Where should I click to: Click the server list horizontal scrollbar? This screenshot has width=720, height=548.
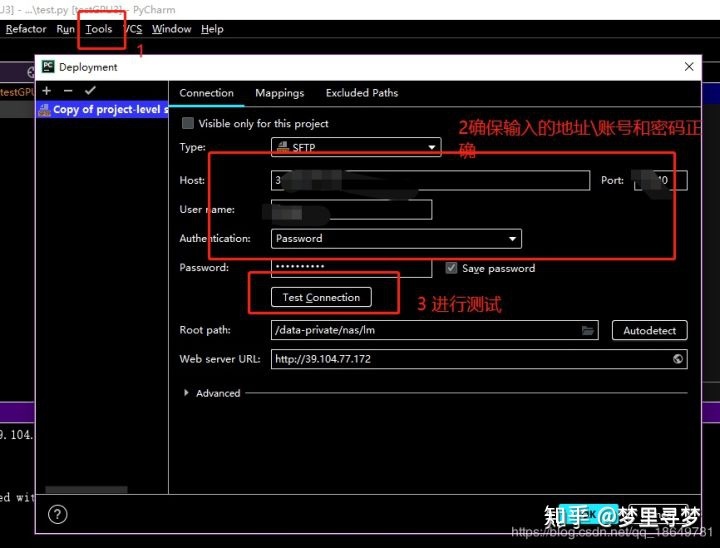click(x=86, y=490)
